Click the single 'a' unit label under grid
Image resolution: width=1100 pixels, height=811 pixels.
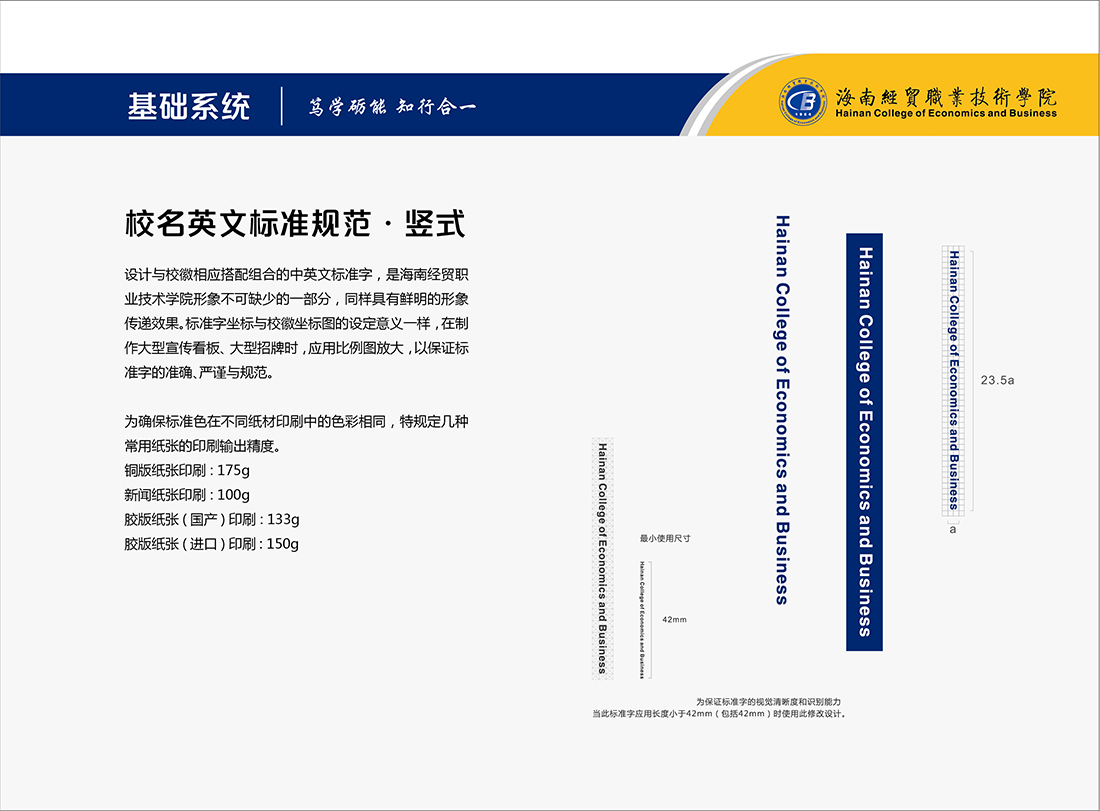coord(953,530)
